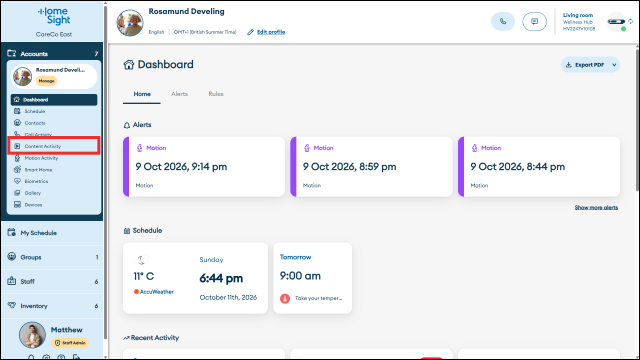Image resolution: width=640 pixels, height=360 pixels.
Task: Click Rosamund Develing's header profile photo
Action: point(130,22)
